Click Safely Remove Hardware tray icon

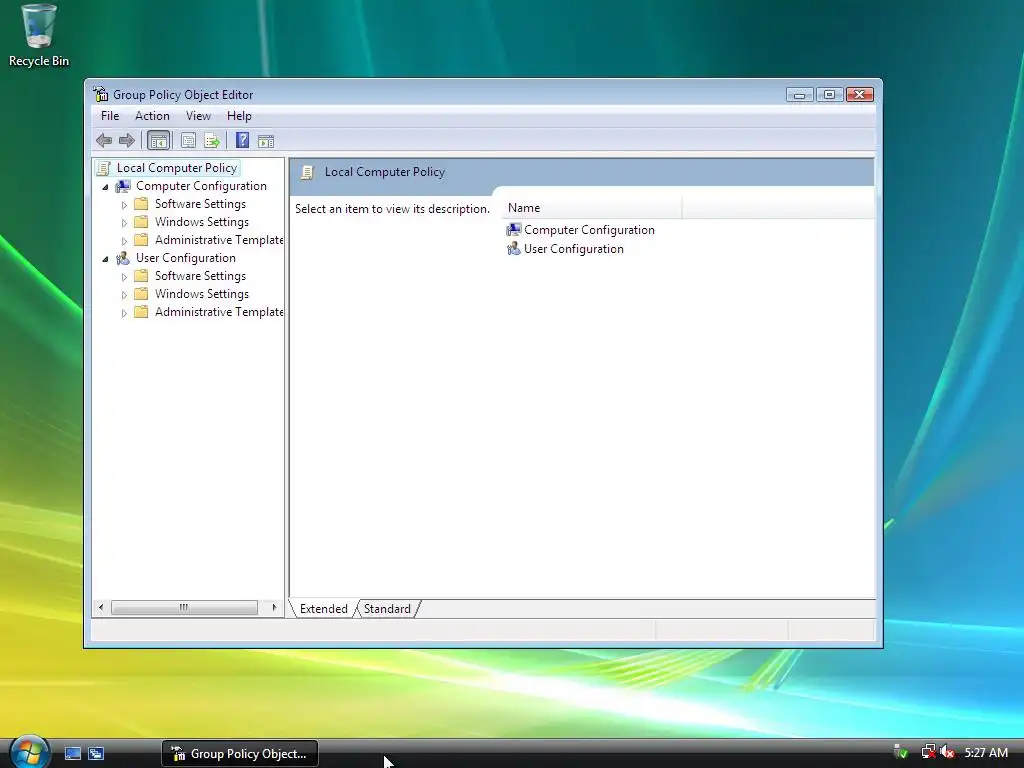[x=901, y=752]
